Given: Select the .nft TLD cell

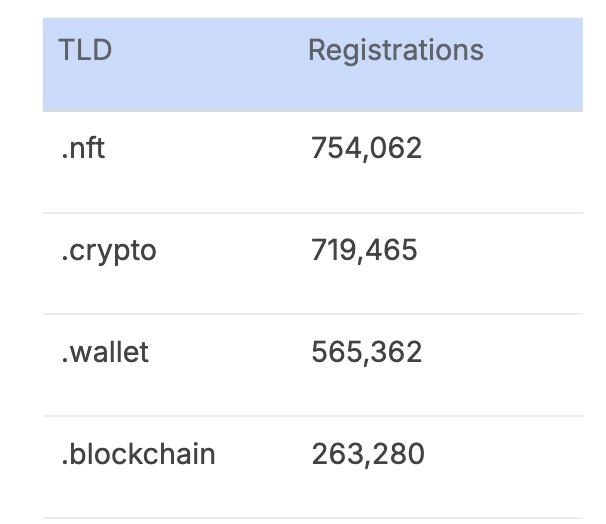Looking at the screenshot, I should (x=83, y=148).
